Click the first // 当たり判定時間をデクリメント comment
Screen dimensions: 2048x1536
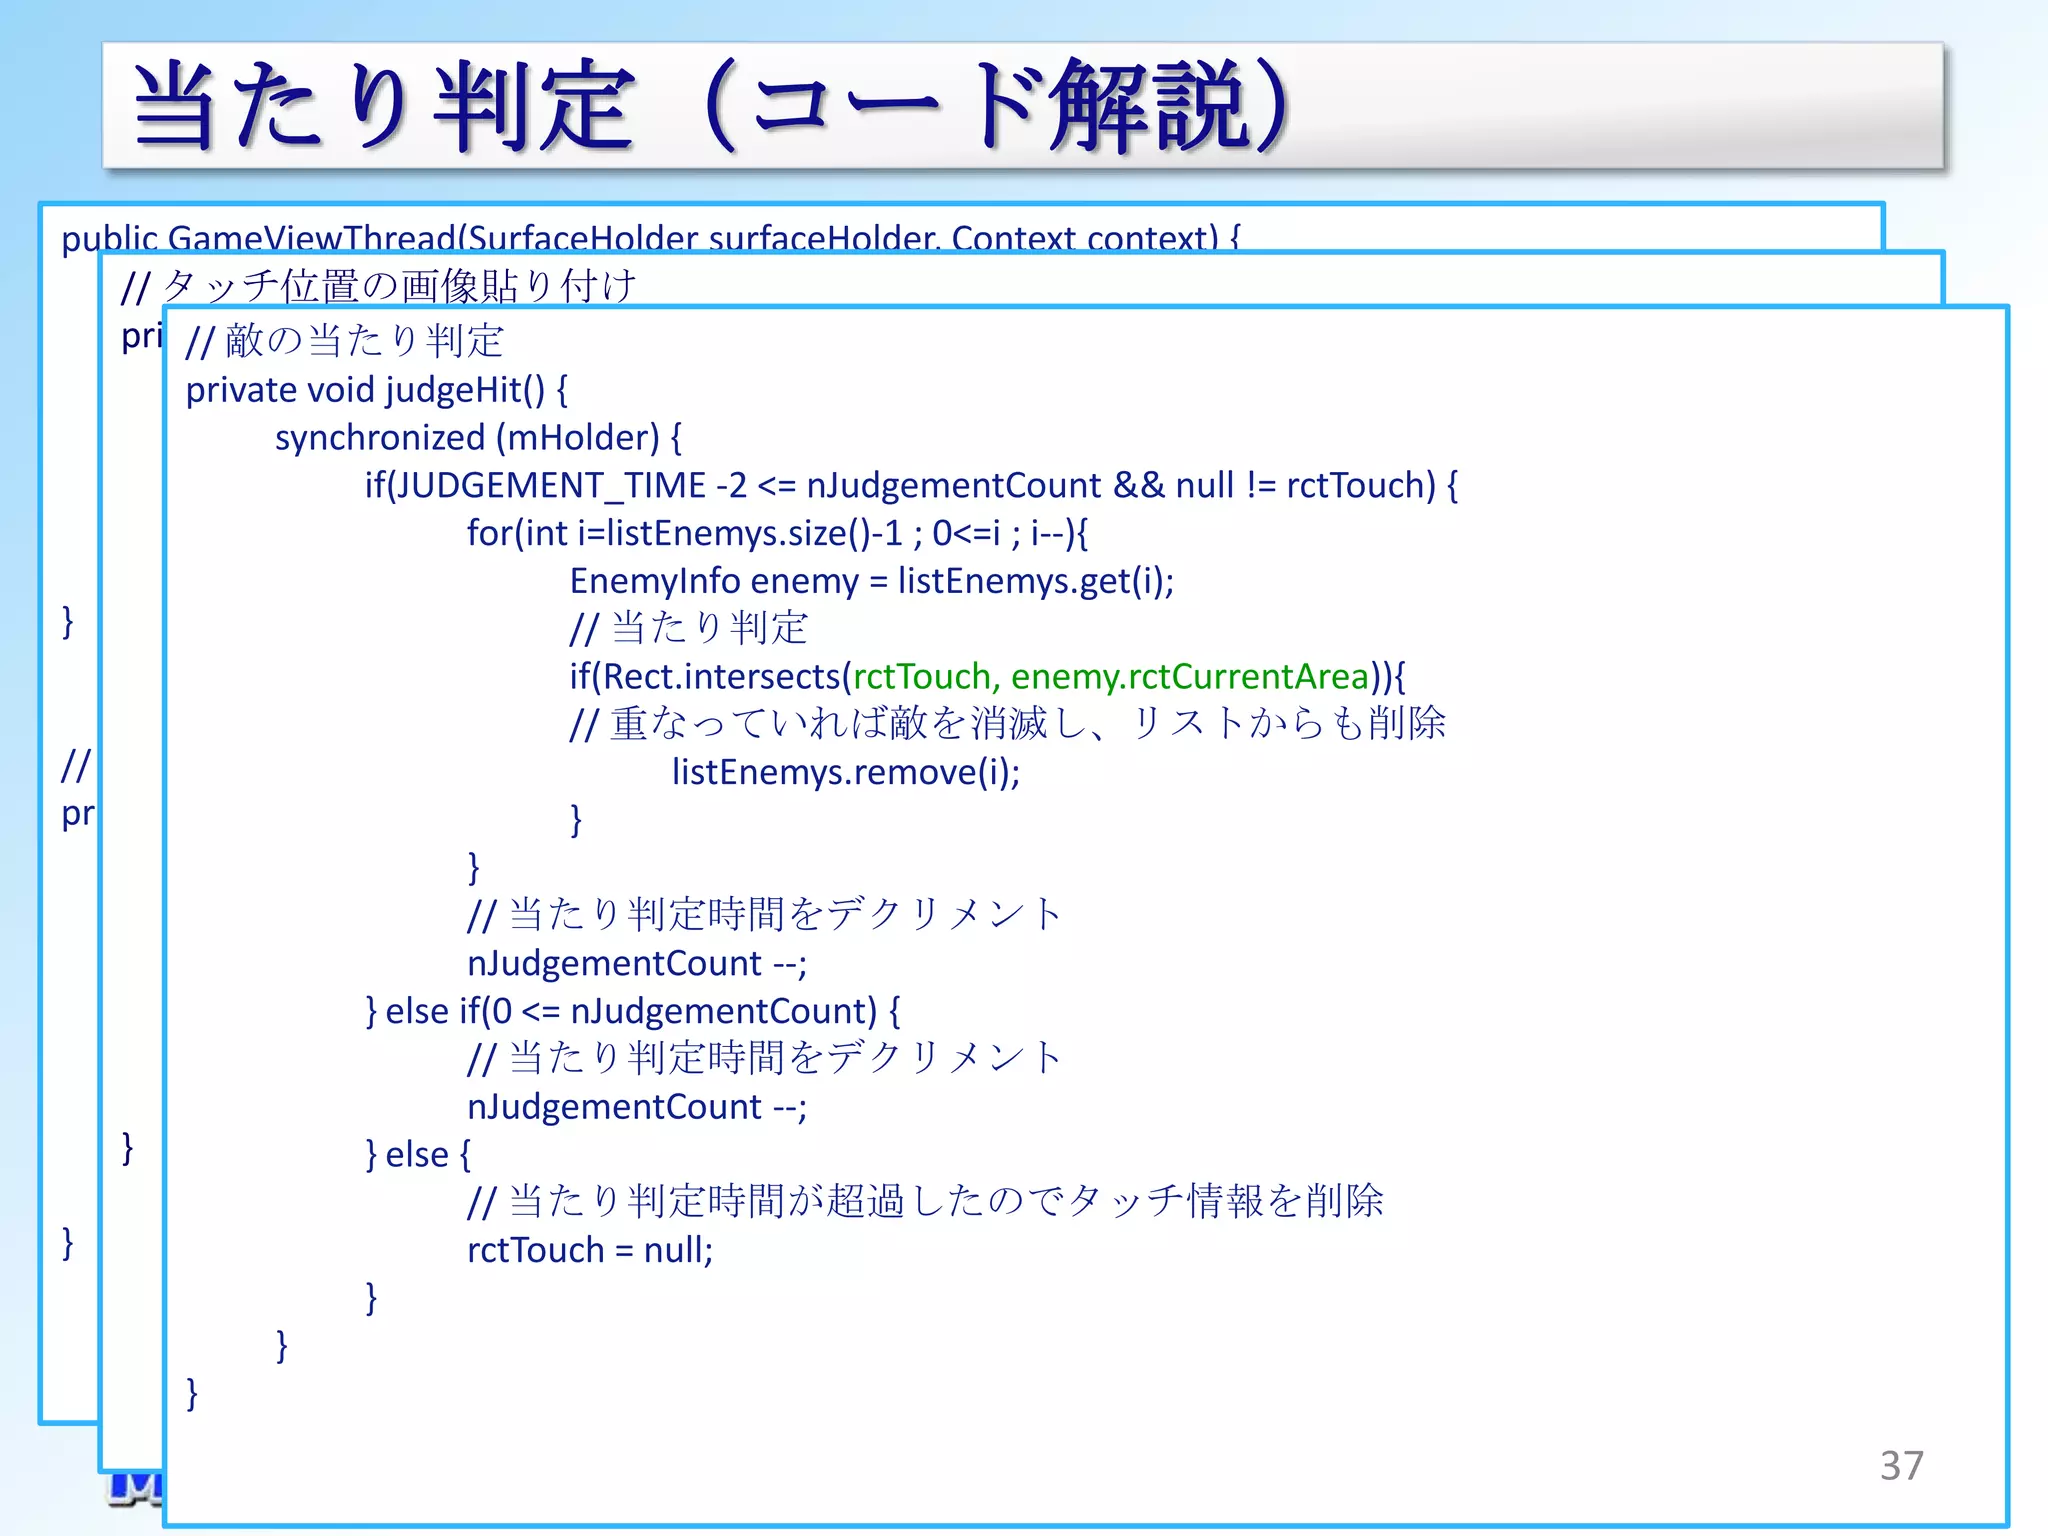[x=765, y=914]
